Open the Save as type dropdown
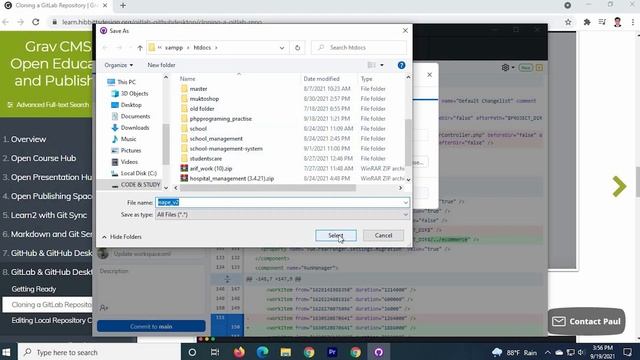The image size is (640, 360). click(x=282, y=215)
